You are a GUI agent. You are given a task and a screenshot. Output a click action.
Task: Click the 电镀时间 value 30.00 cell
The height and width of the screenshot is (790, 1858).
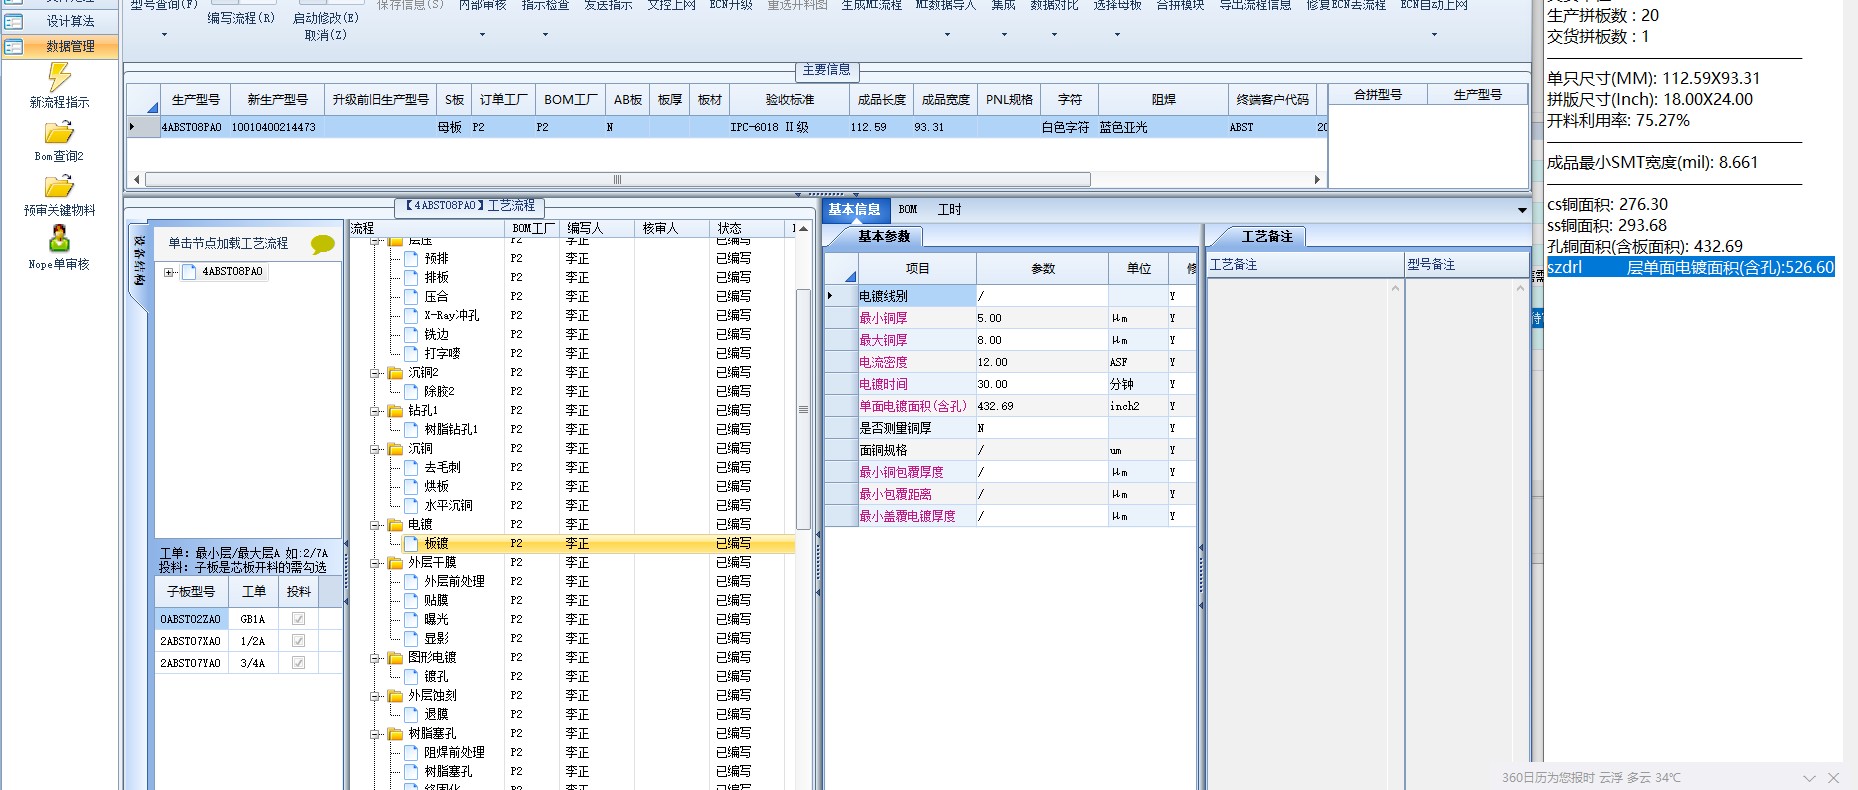[x=1042, y=384]
